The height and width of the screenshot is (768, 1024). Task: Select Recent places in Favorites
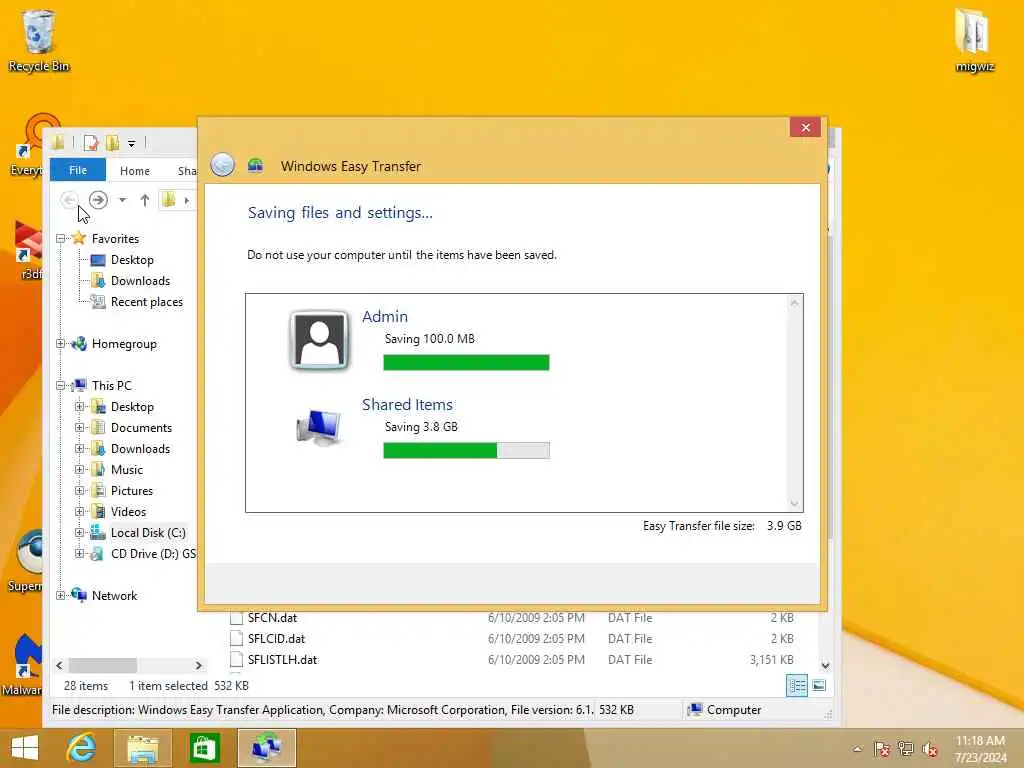(146, 302)
